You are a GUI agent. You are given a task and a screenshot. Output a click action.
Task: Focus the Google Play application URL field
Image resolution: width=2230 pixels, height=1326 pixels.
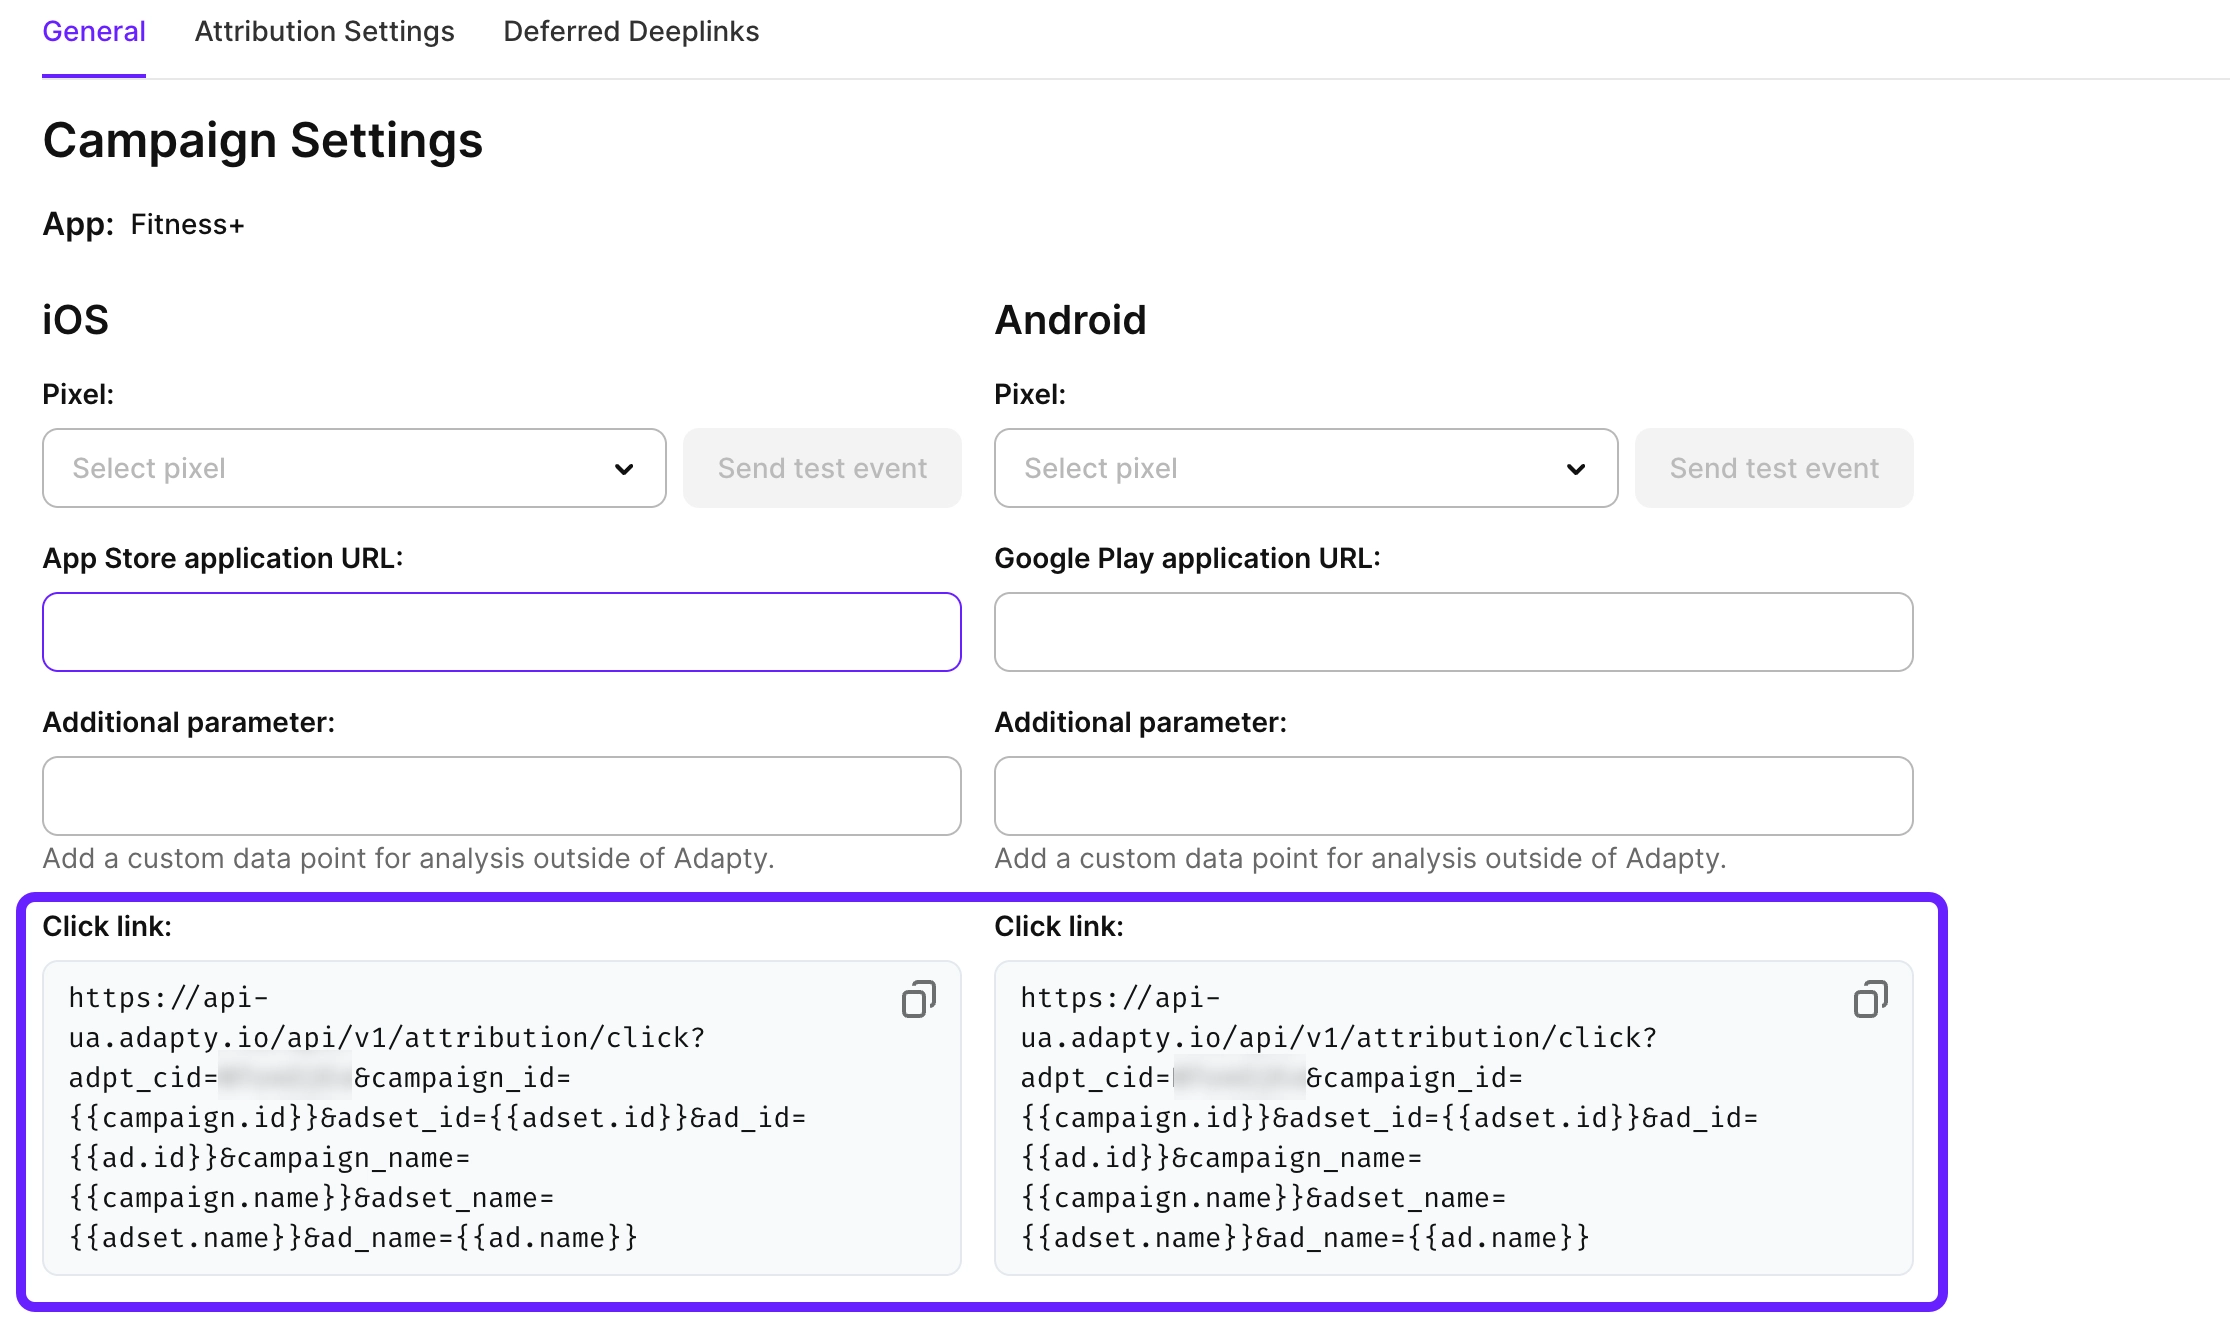pos(1453,632)
